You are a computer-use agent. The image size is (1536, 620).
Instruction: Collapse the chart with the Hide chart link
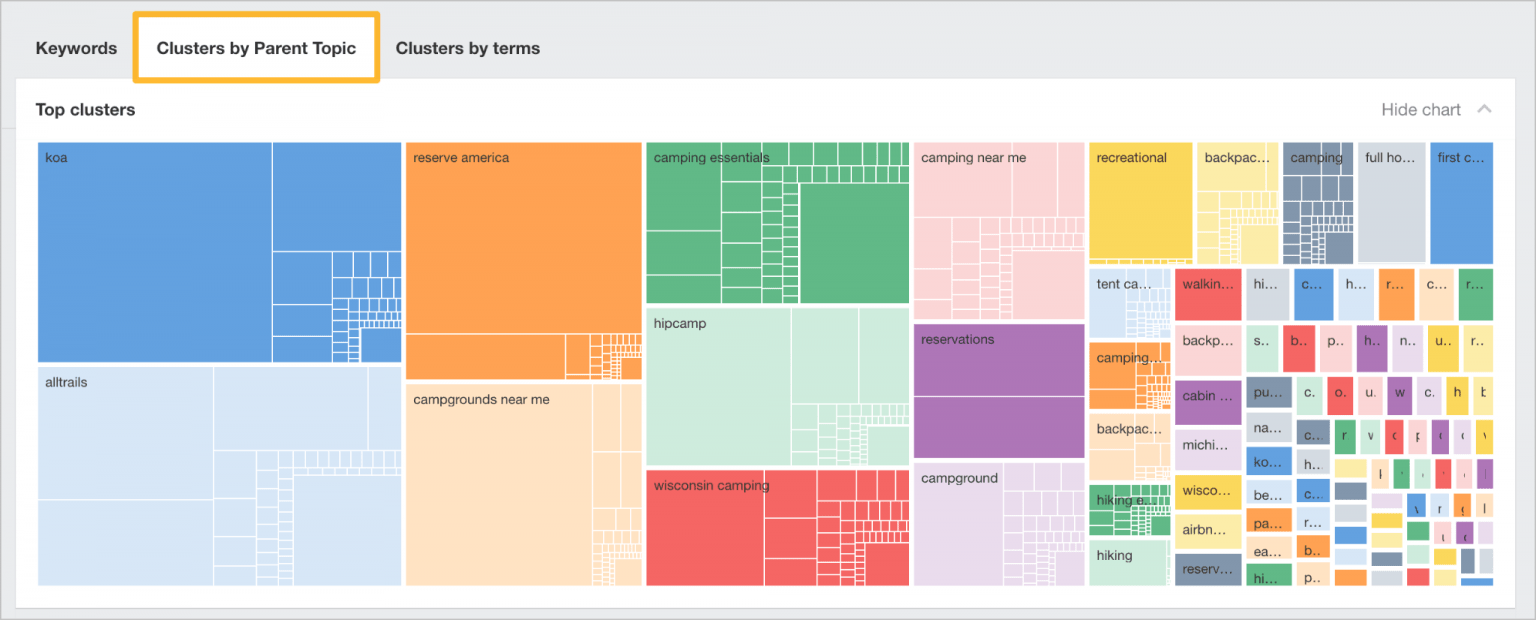tap(1420, 110)
